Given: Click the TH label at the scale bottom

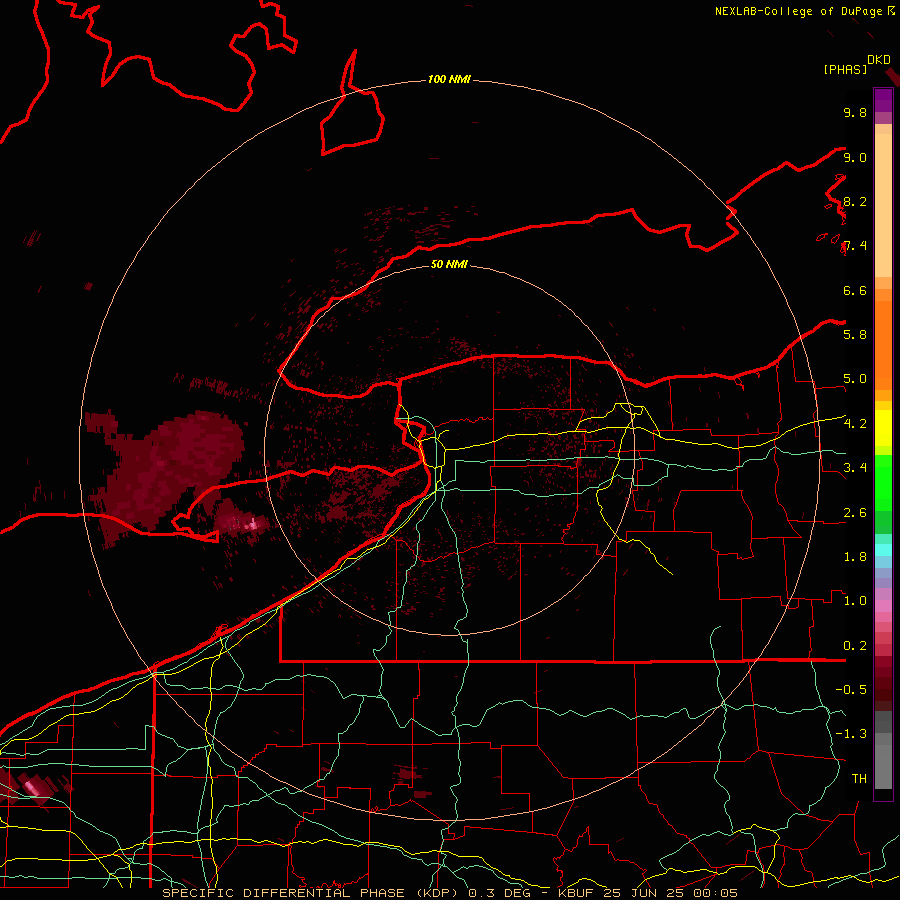Looking at the screenshot, I should 859,779.
